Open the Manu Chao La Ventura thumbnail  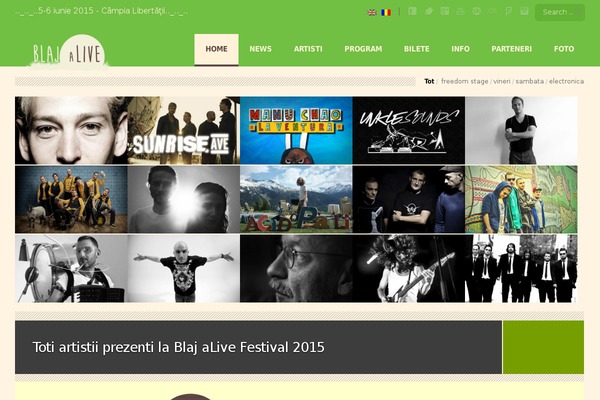(296, 130)
